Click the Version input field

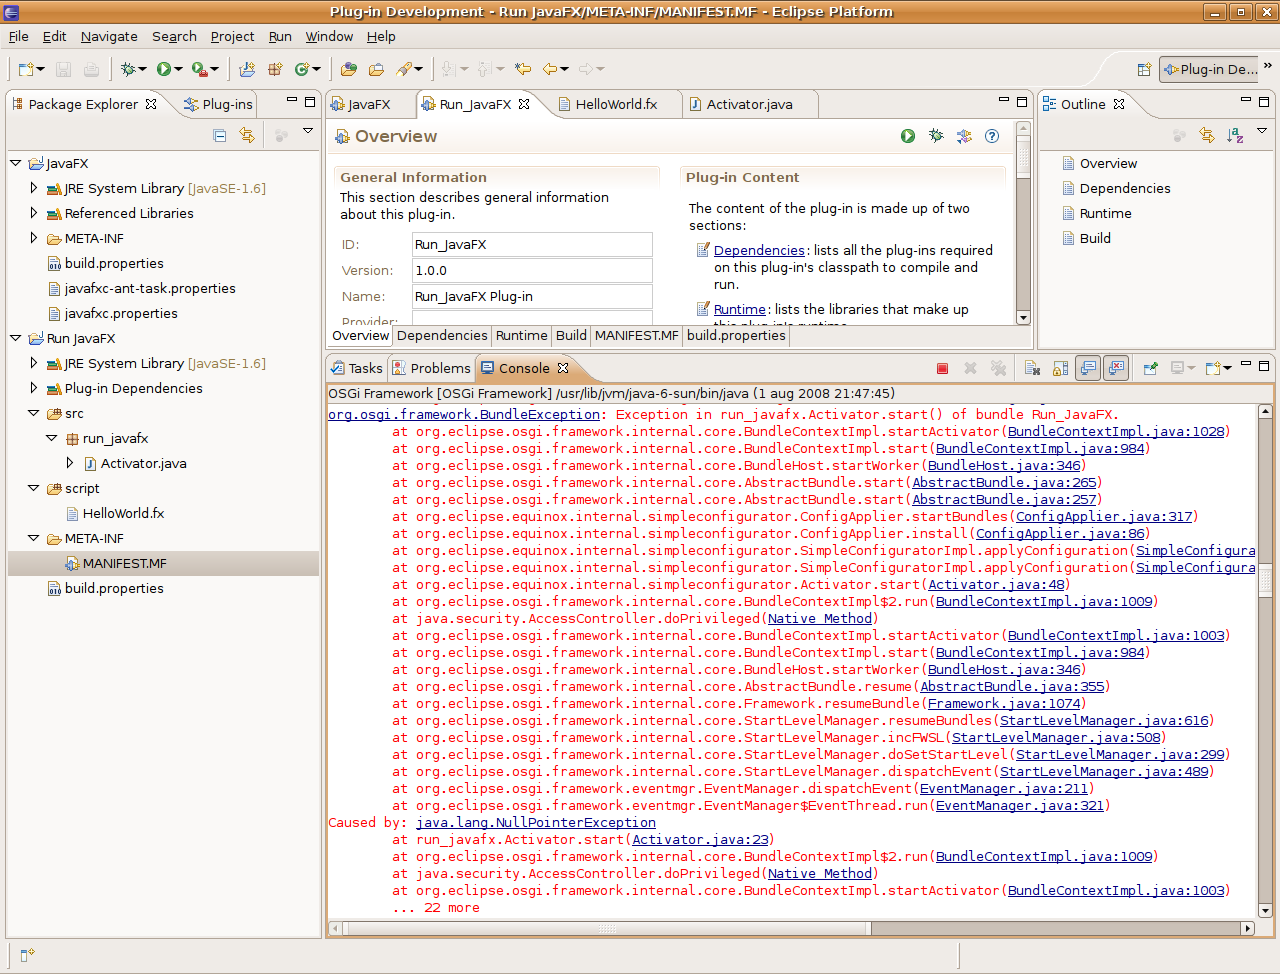(532, 271)
